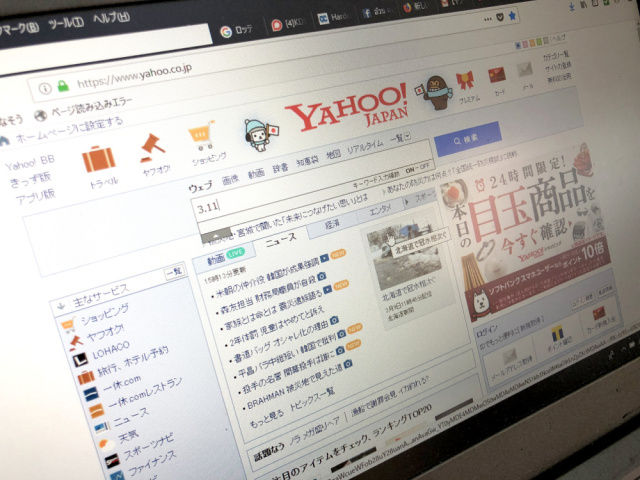Viewport: 640px width, 480px height.
Task: Click the カード red card icon
Action: click(497, 75)
